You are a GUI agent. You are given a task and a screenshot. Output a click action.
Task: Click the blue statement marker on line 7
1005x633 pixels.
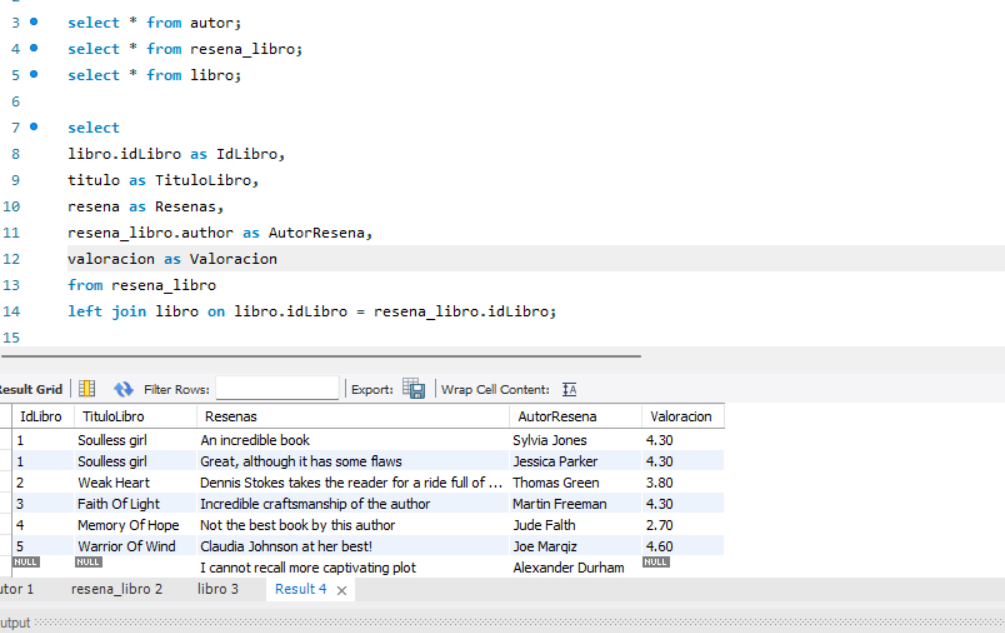[34, 127]
